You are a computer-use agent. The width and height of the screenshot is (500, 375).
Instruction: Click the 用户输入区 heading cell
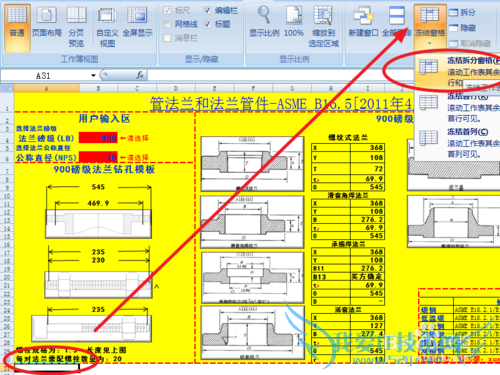(x=104, y=119)
